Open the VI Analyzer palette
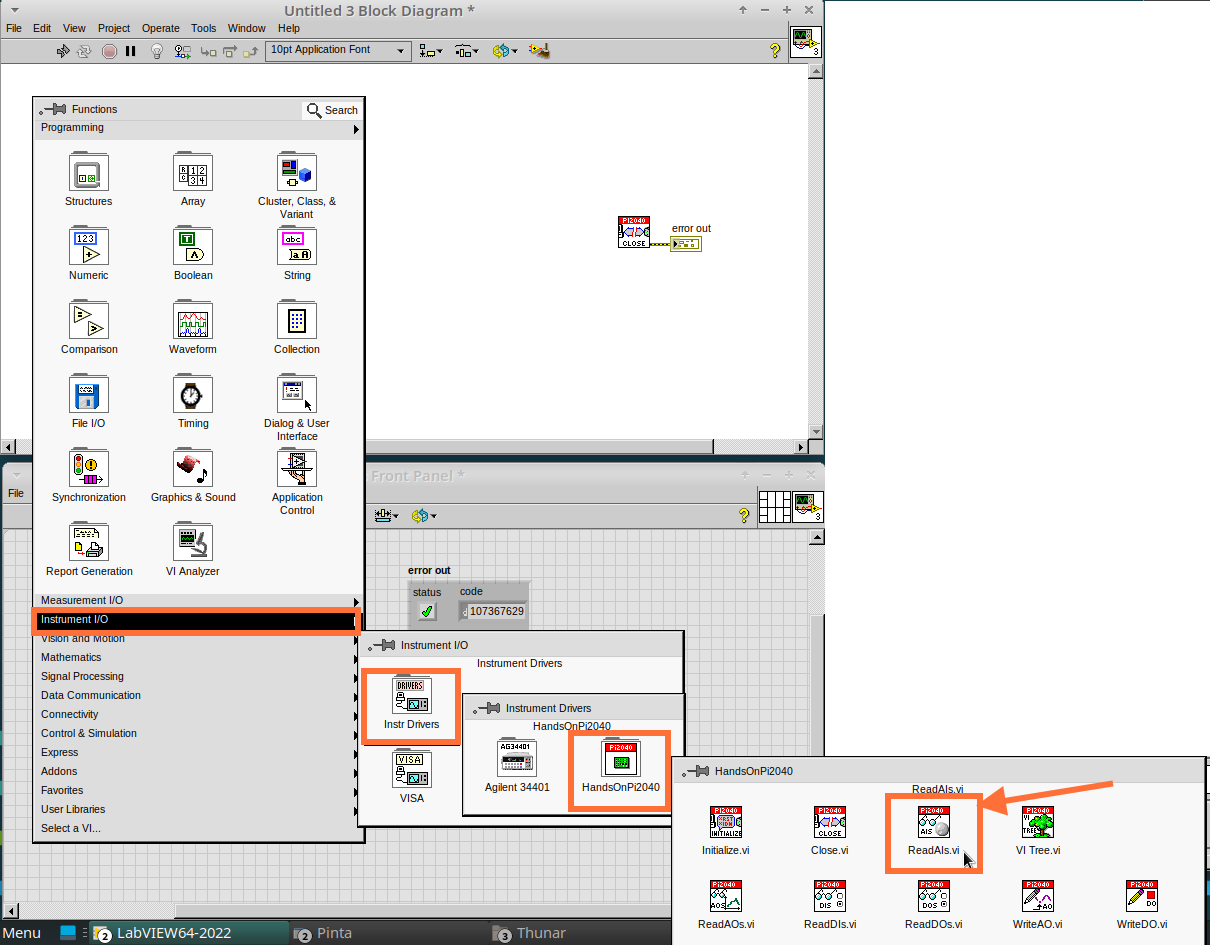The image size is (1210, 945). coord(193,550)
